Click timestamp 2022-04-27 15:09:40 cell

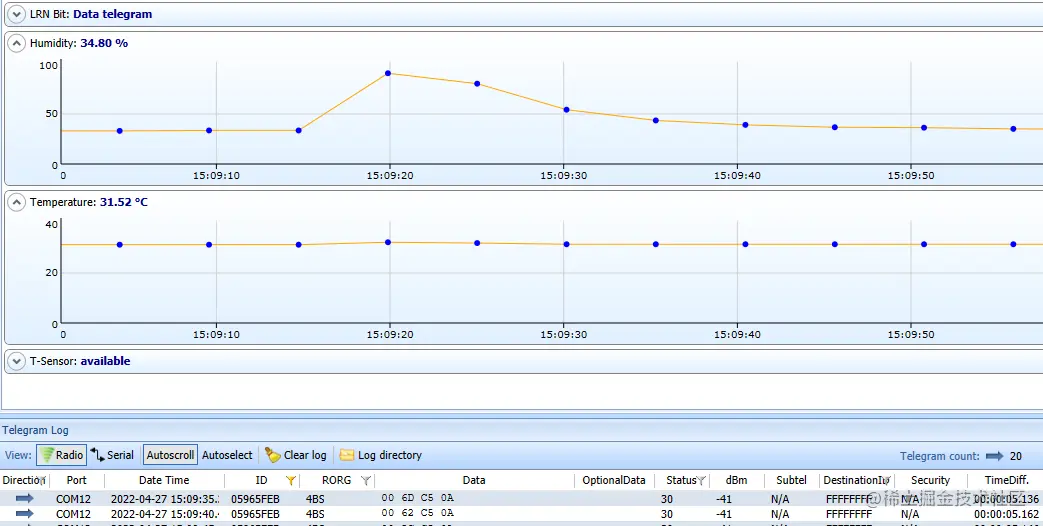[x=165, y=514]
